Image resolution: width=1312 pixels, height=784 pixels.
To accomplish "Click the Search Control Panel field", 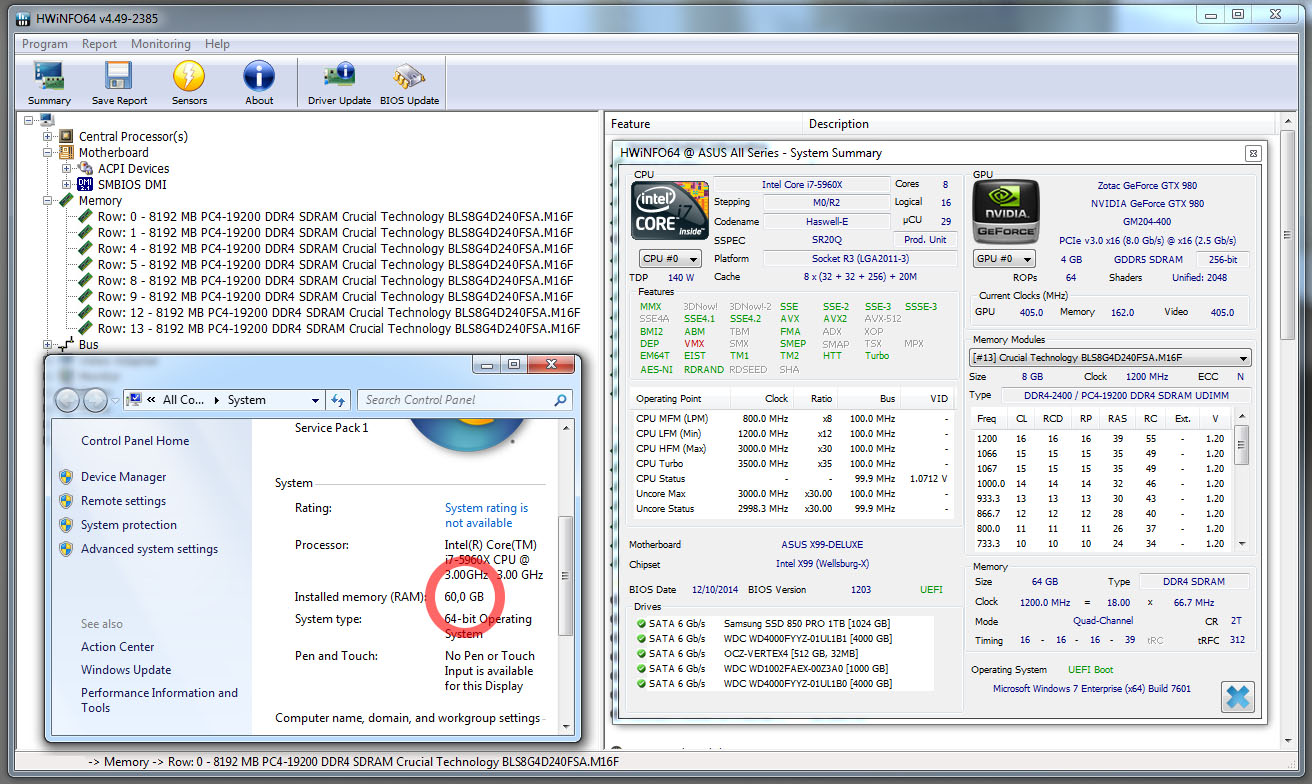I will coord(464,400).
